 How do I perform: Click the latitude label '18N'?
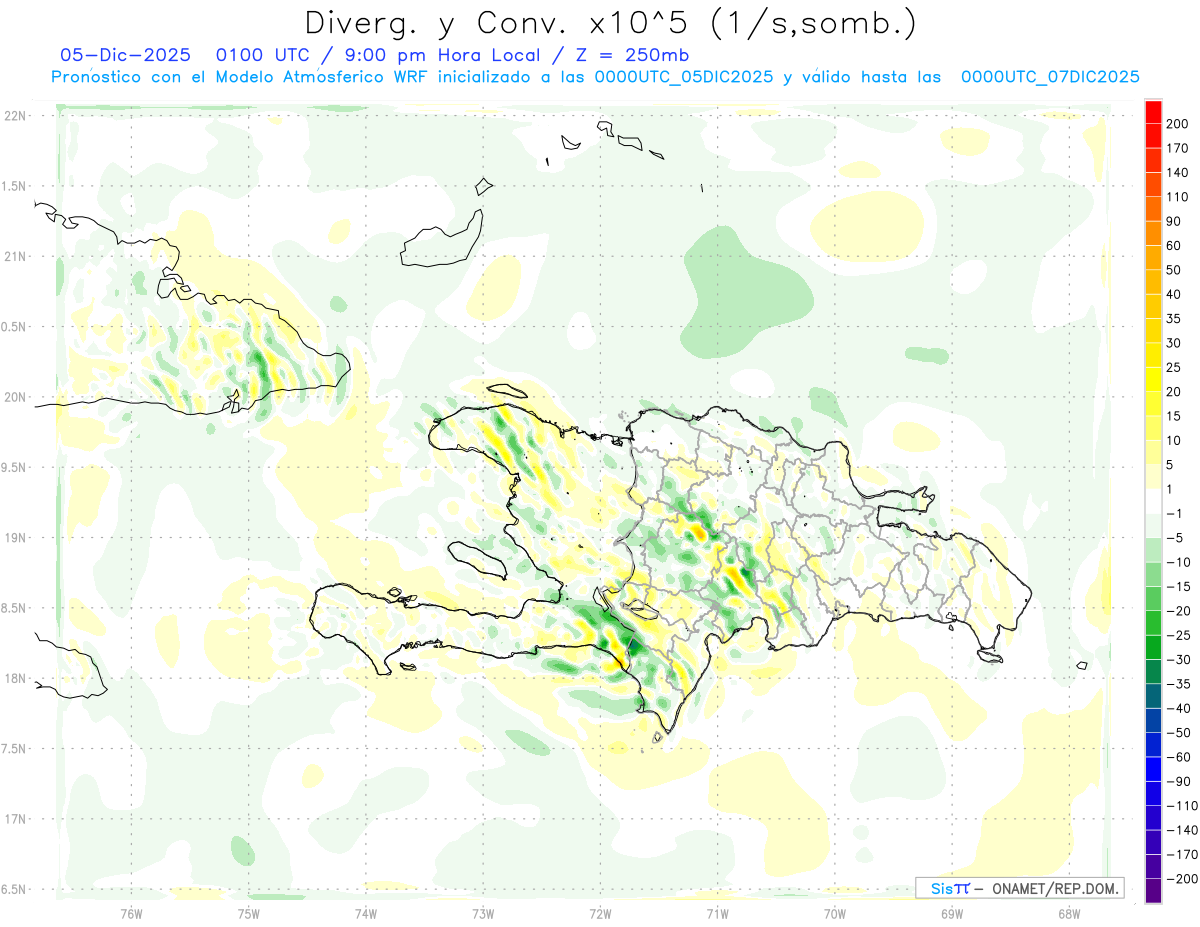15,678
